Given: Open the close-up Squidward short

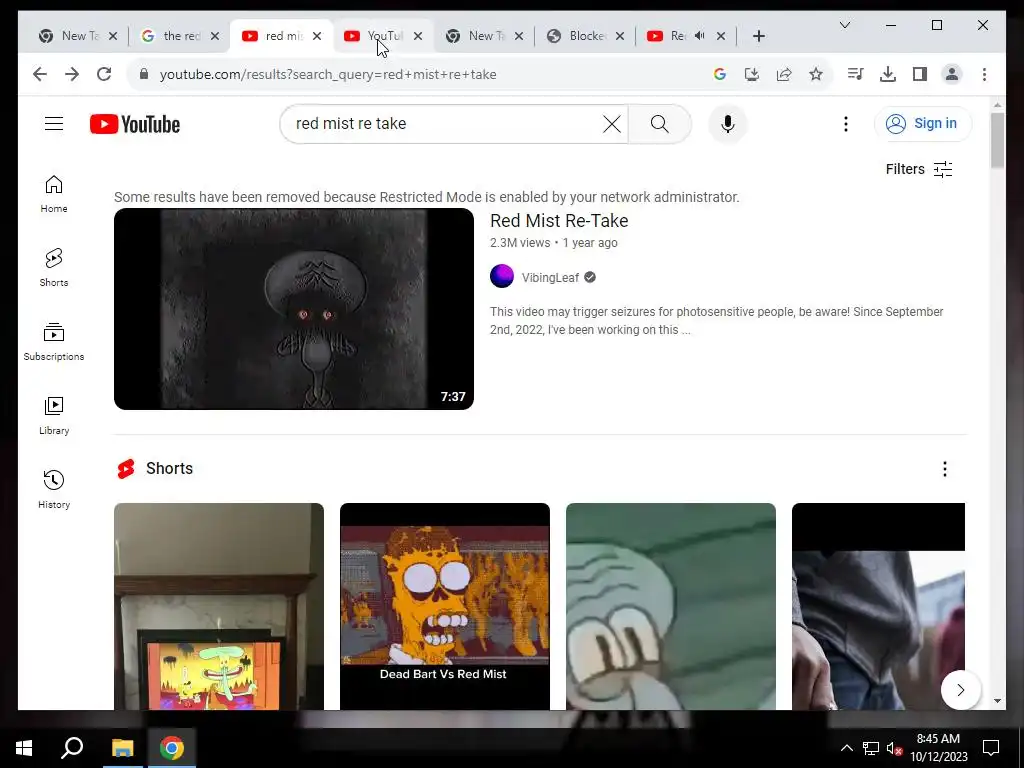Looking at the screenshot, I should (x=671, y=606).
